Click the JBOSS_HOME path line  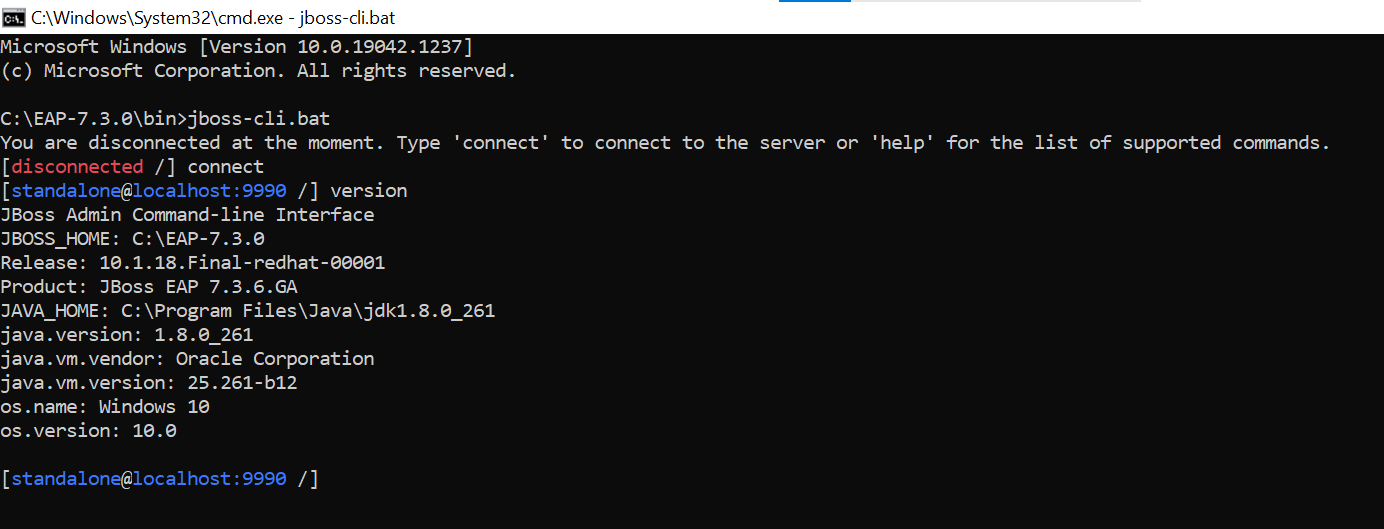pos(132,239)
